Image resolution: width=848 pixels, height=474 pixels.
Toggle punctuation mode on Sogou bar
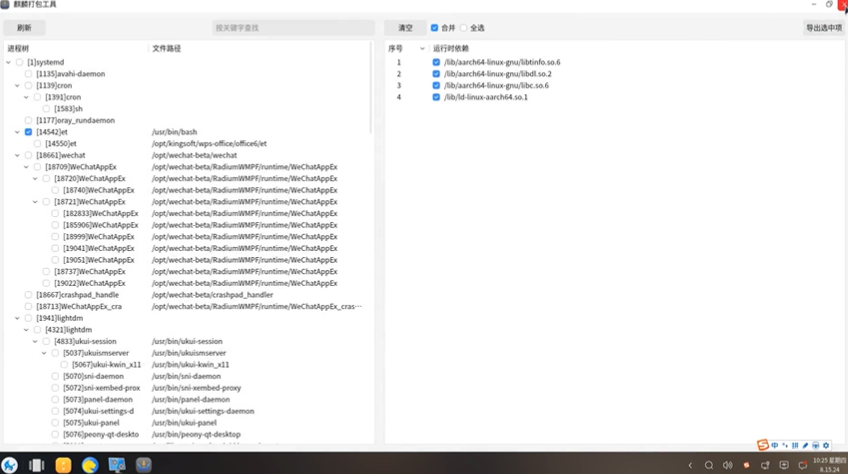(785, 445)
